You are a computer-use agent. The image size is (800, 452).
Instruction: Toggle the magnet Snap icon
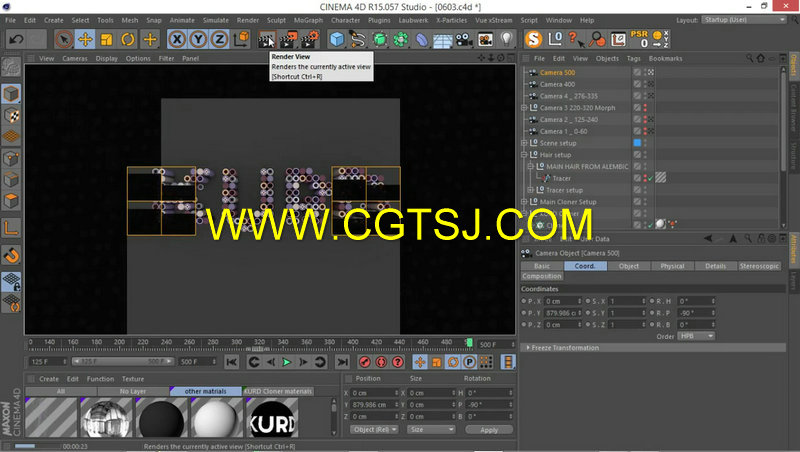(x=11, y=255)
